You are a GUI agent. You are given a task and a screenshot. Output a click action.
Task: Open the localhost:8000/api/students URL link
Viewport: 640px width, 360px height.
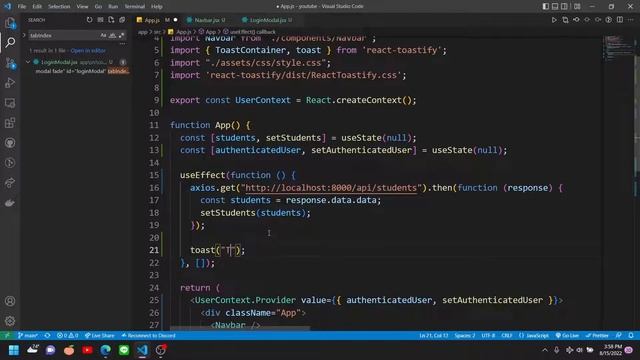coord(331,188)
